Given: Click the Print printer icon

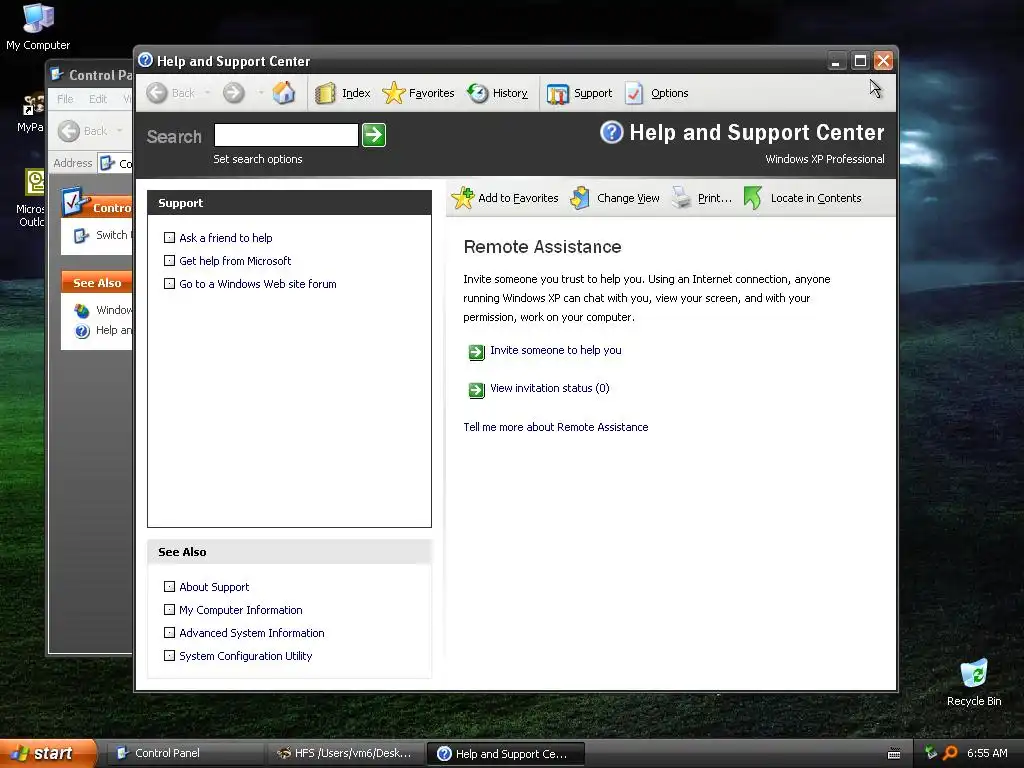Looking at the screenshot, I should (x=681, y=197).
